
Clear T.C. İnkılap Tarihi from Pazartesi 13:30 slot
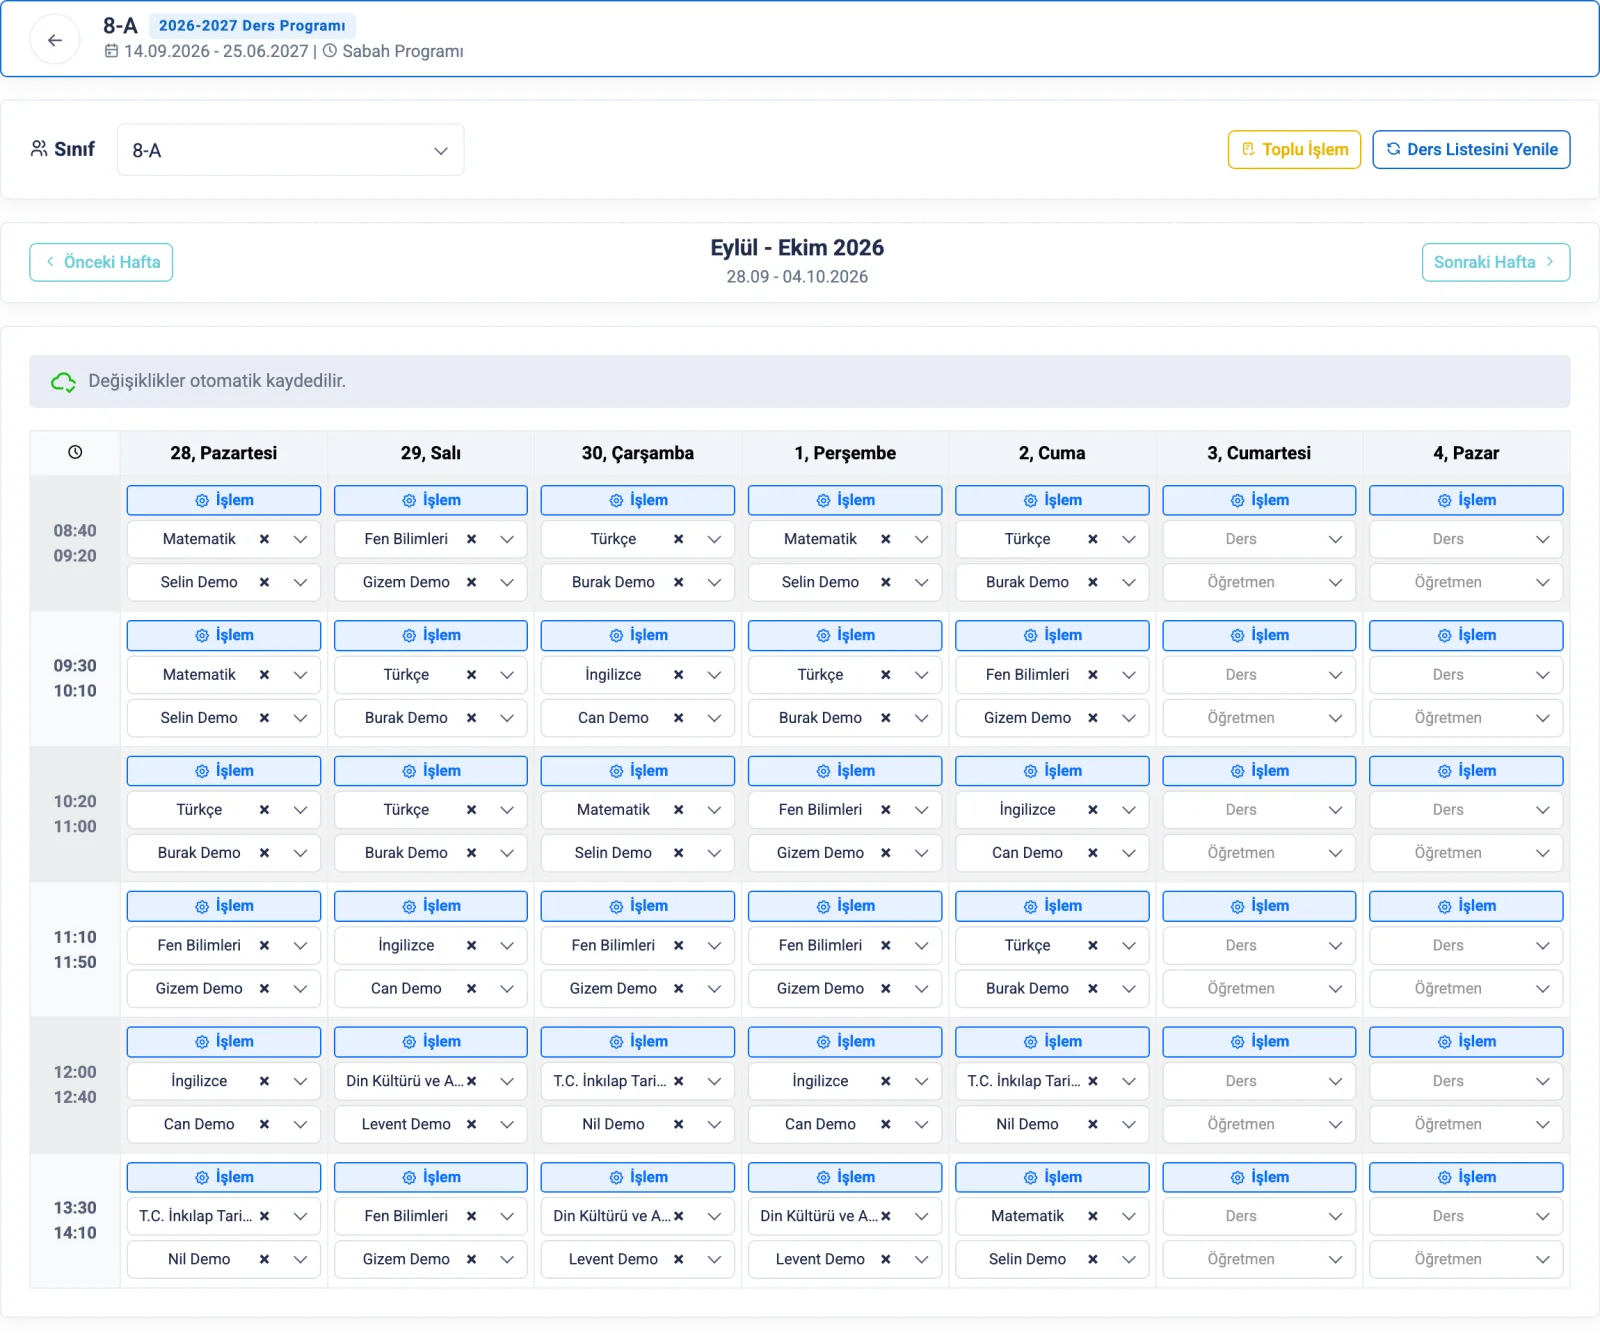(264, 1216)
